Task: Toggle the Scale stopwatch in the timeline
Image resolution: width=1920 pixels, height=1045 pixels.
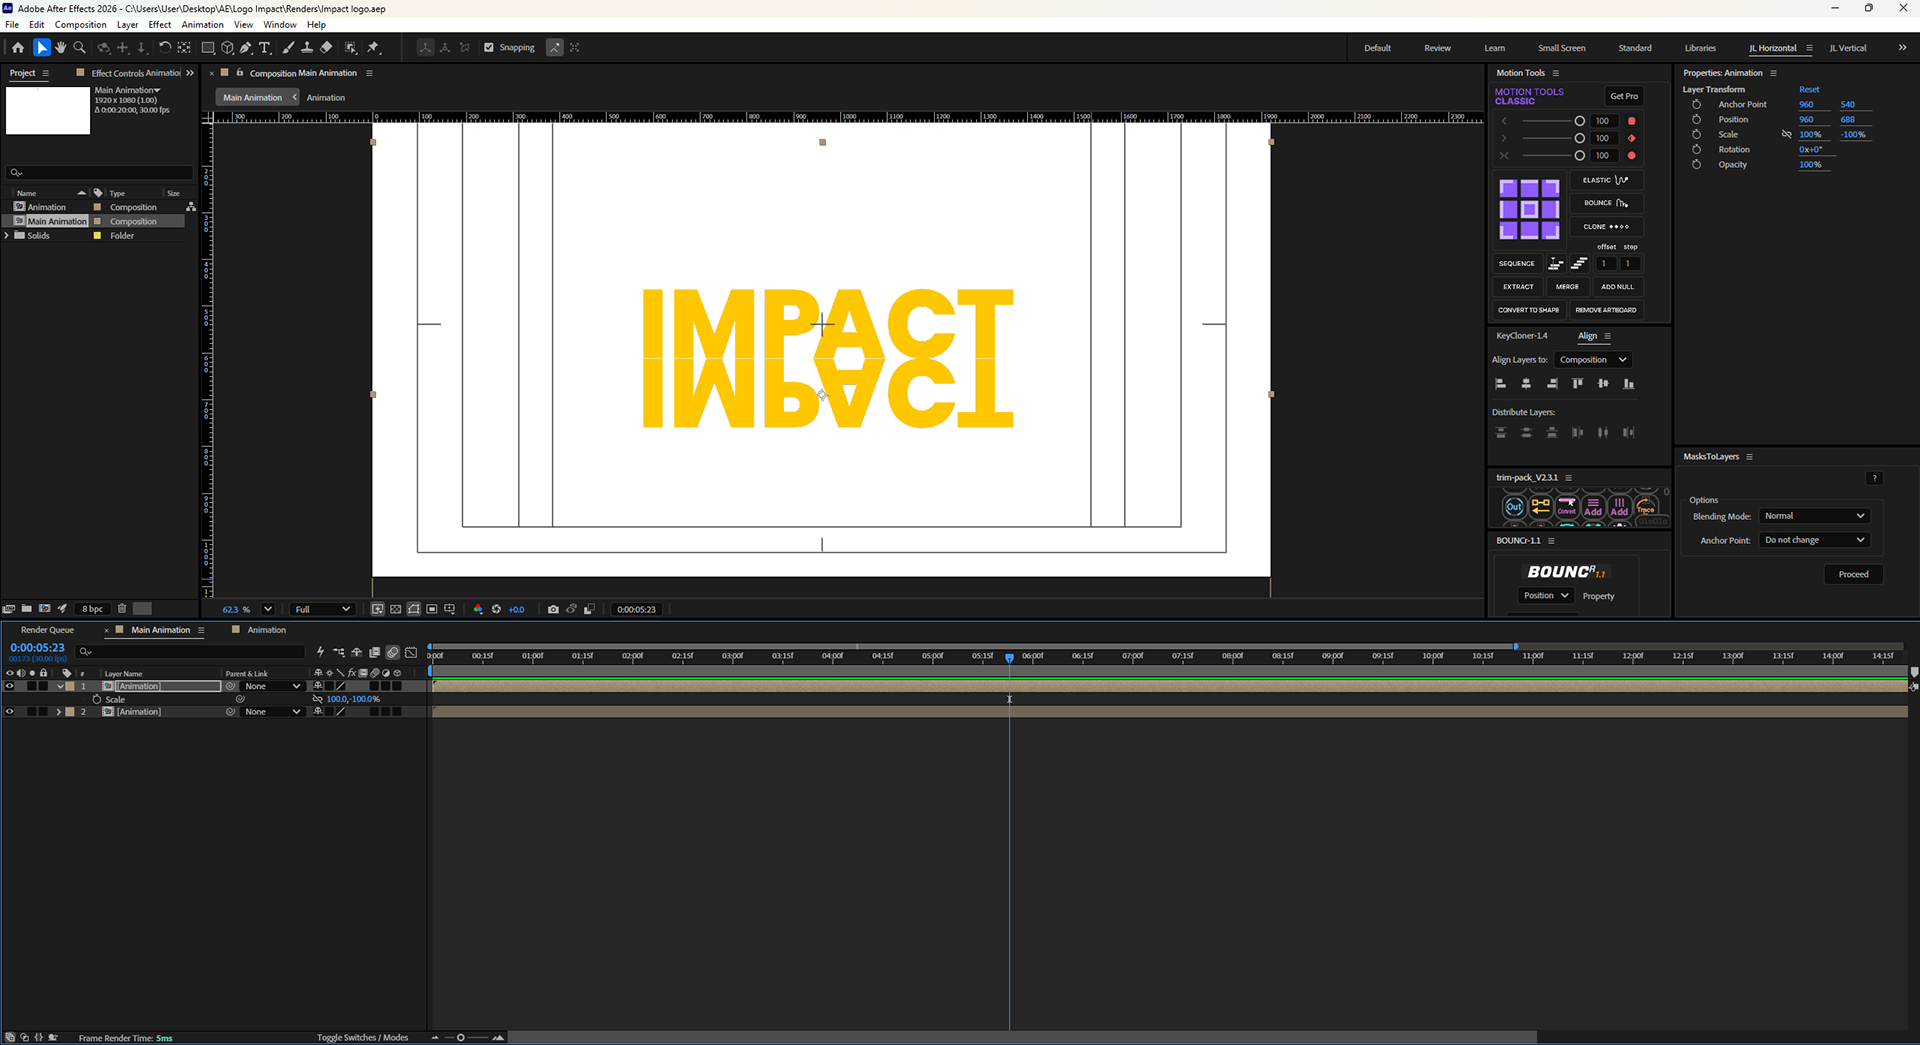Action: [x=97, y=699]
